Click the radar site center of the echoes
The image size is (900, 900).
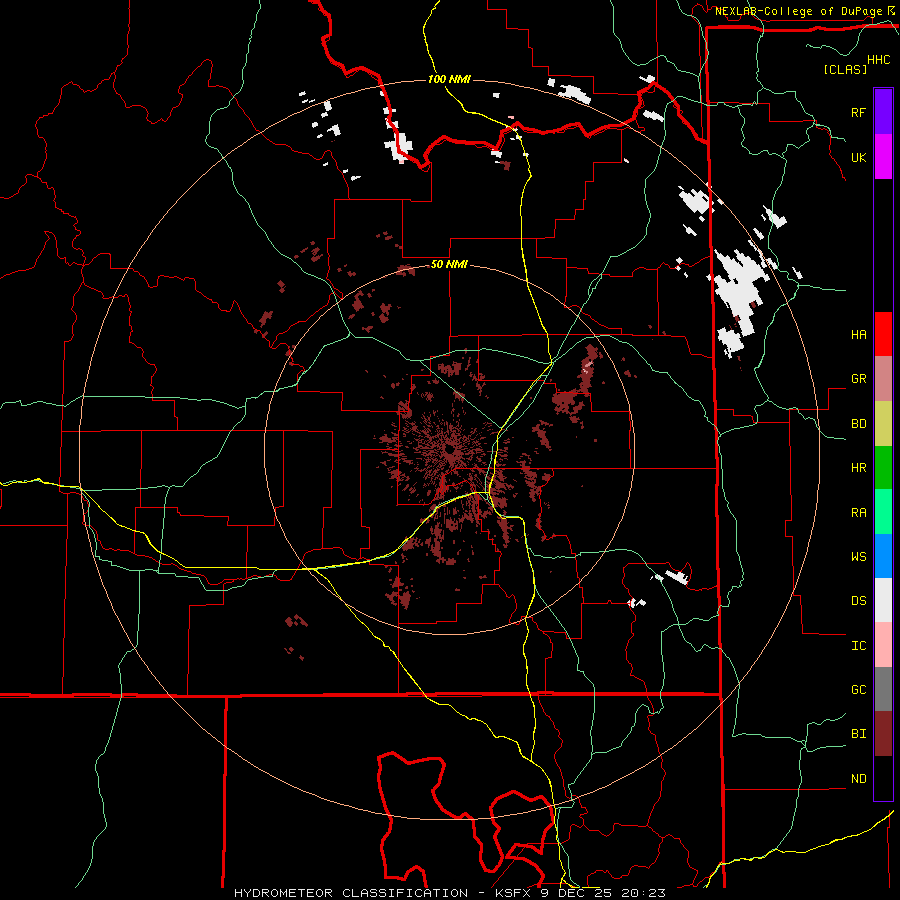(x=449, y=449)
